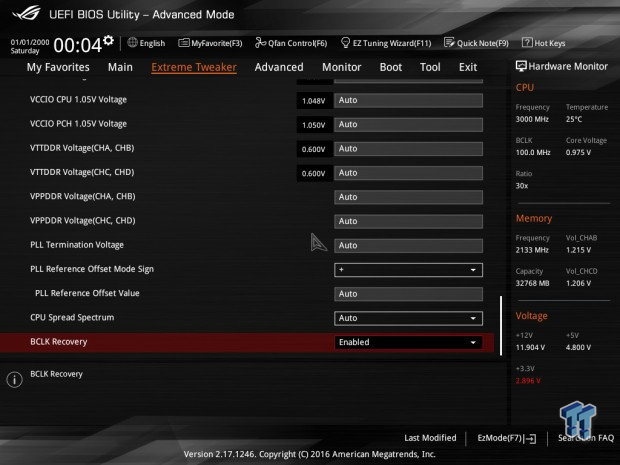Edit PLL Termination Voltage Auto field

(408, 246)
